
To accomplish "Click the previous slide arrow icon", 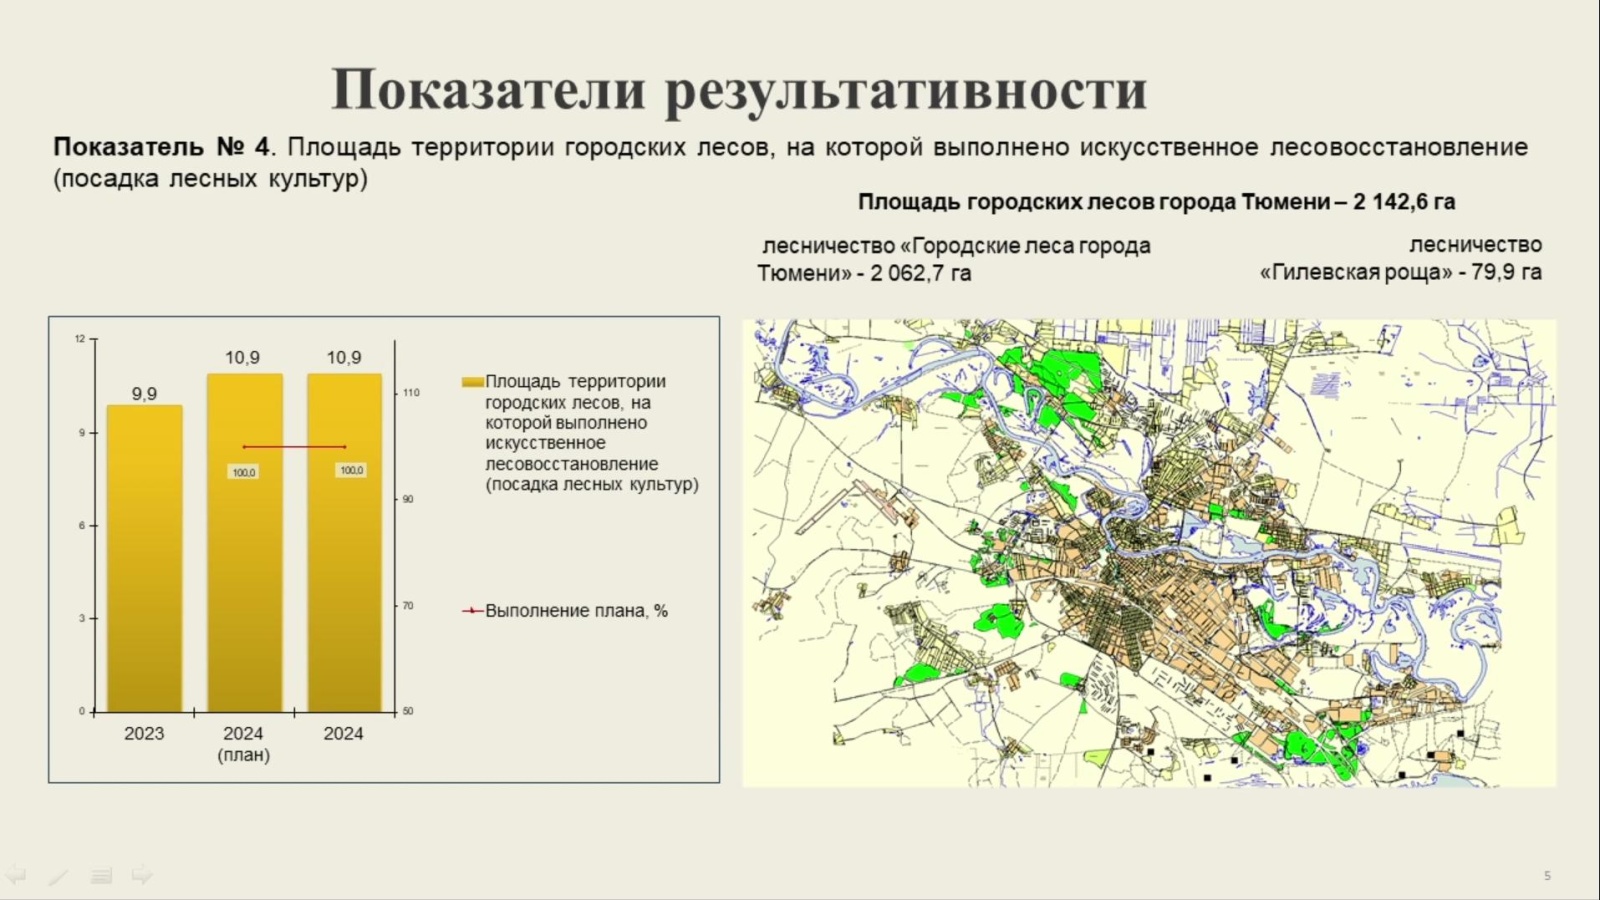I will [x=15, y=876].
